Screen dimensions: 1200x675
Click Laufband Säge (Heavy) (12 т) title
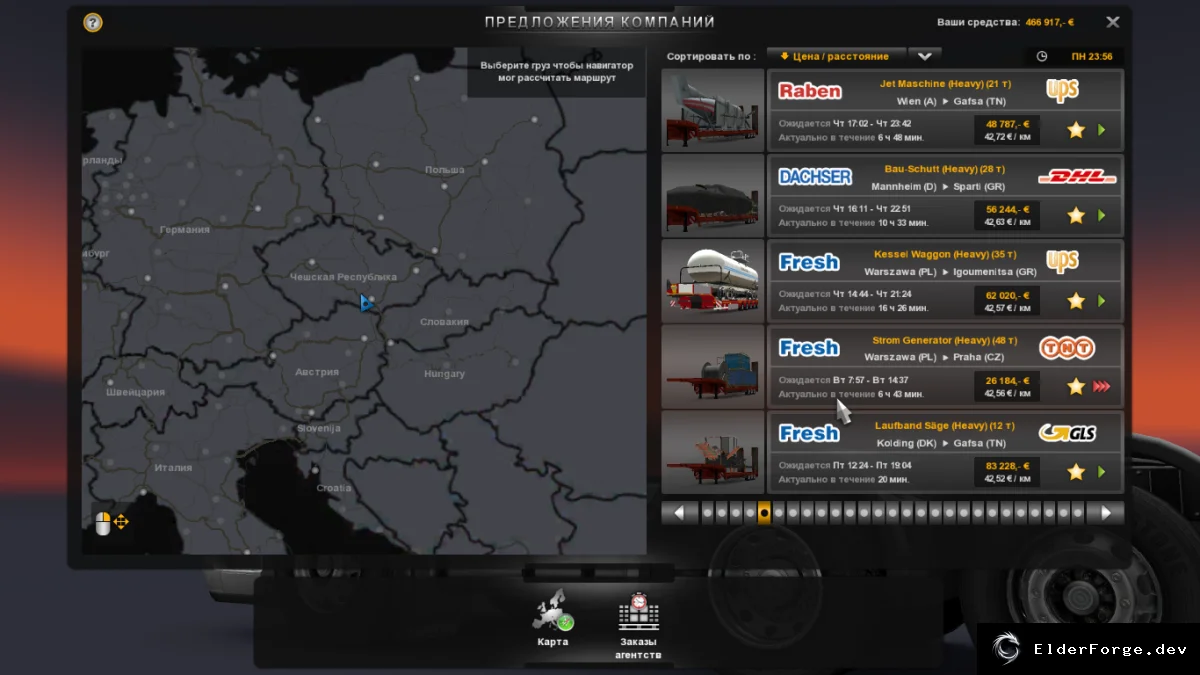point(944,425)
